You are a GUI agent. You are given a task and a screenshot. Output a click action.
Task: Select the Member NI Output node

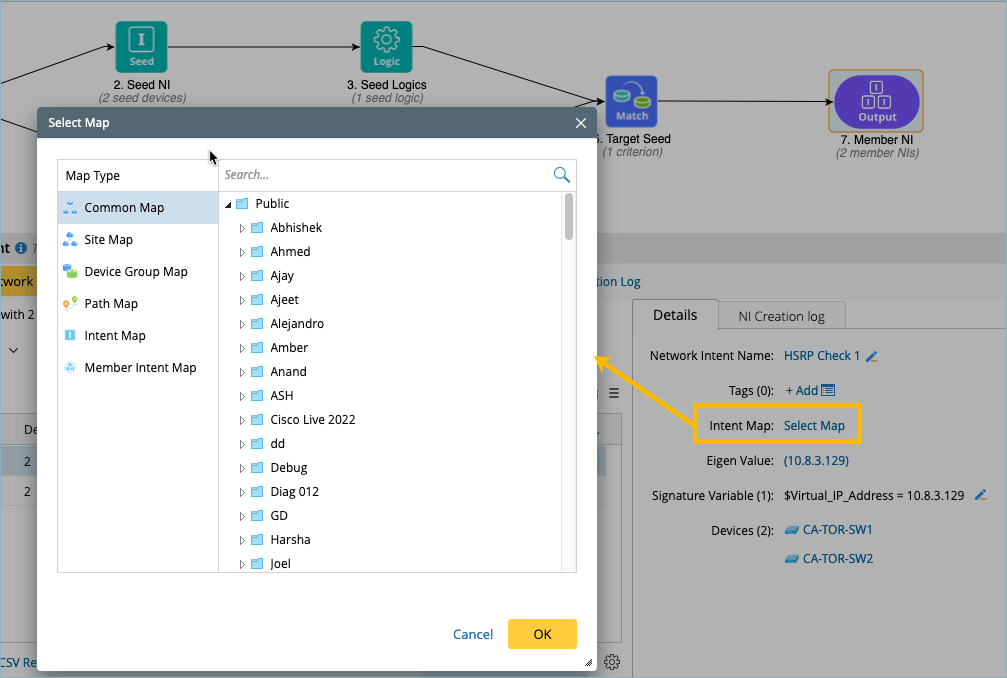[876, 101]
